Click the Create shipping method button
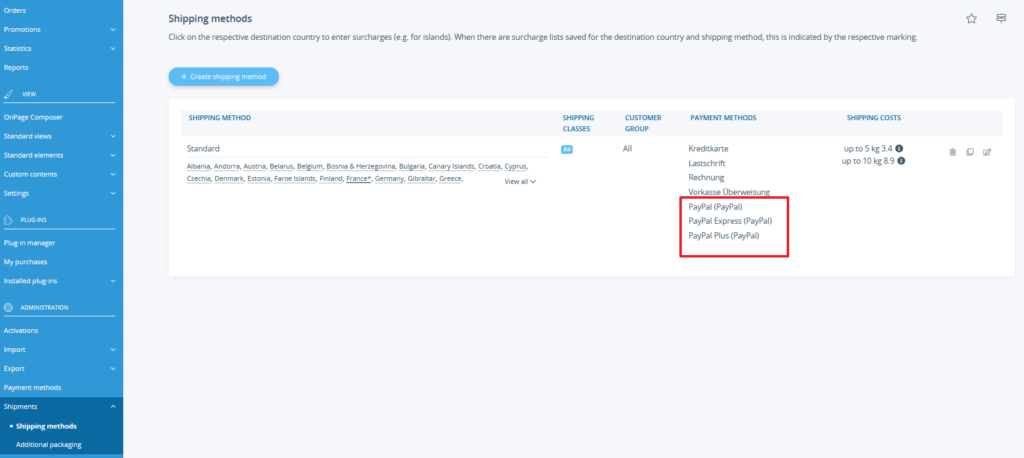This screenshot has height=458, width=1024. point(223,76)
